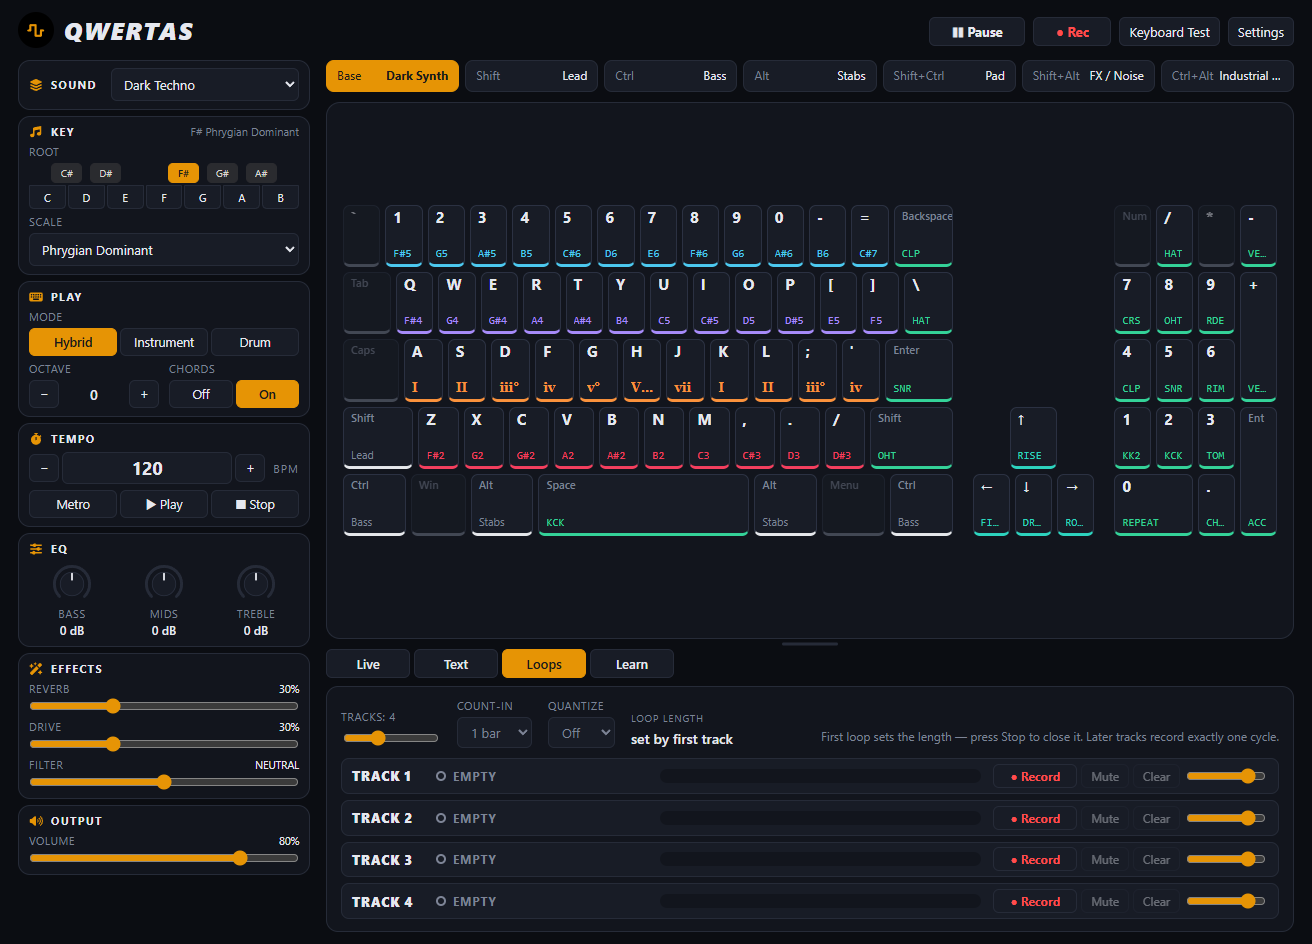Open the Quantize dropdown
Viewport: 1312px width, 944px height.
point(581,733)
